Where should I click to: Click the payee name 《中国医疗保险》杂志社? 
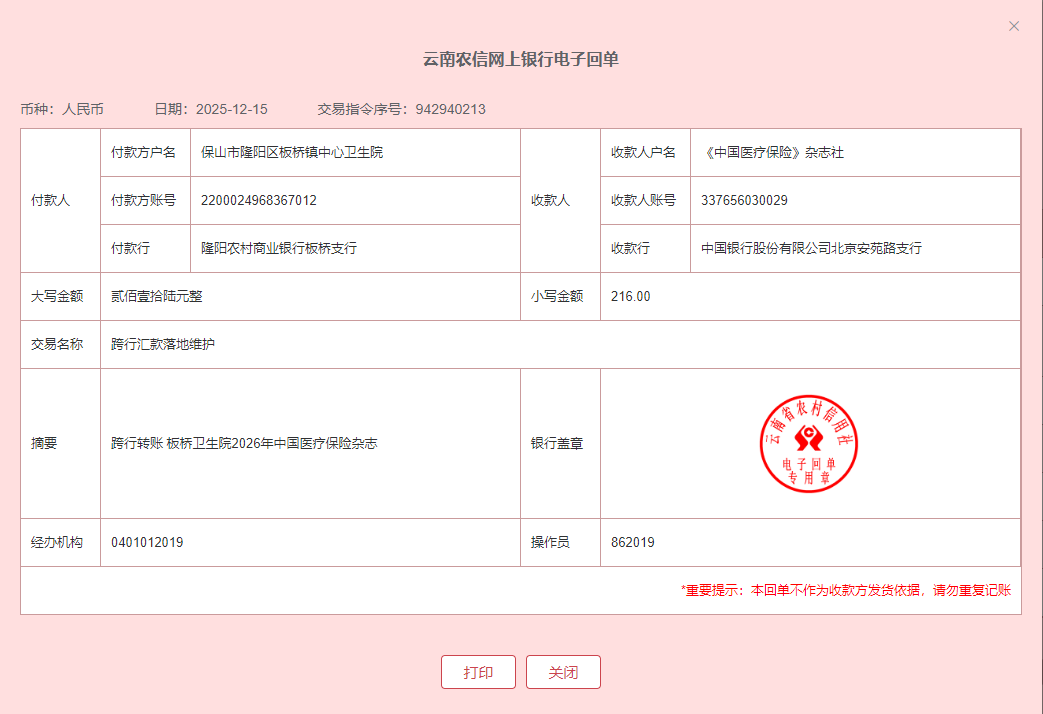(772, 153)
